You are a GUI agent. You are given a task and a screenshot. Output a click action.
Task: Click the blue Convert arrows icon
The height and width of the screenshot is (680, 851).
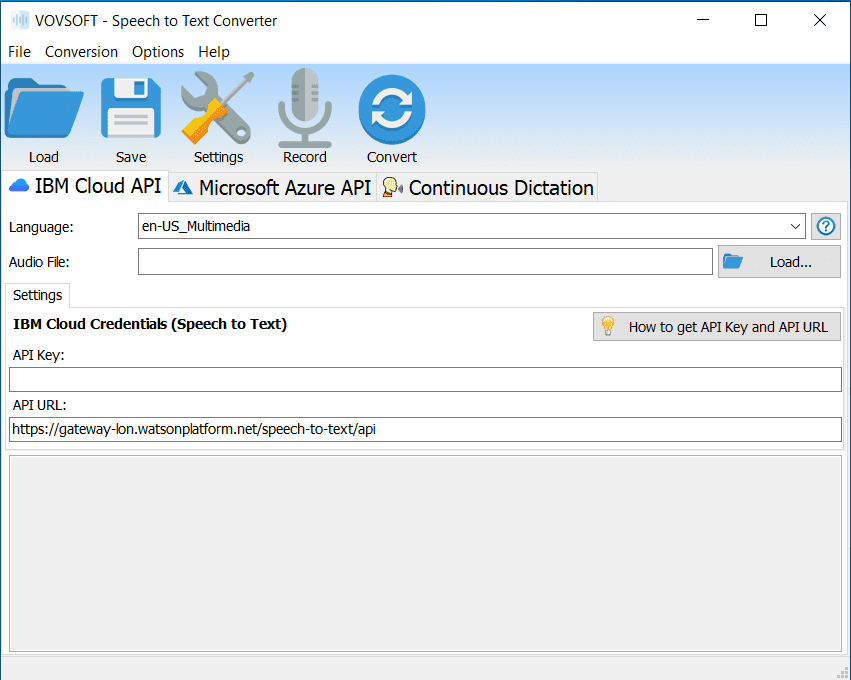point(392,110)
